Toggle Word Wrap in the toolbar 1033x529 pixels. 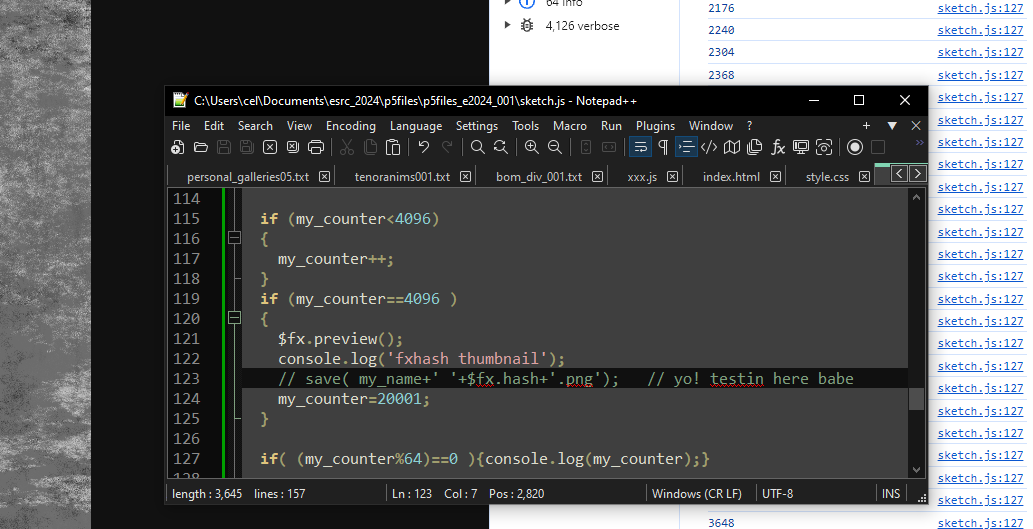point(640,148)
